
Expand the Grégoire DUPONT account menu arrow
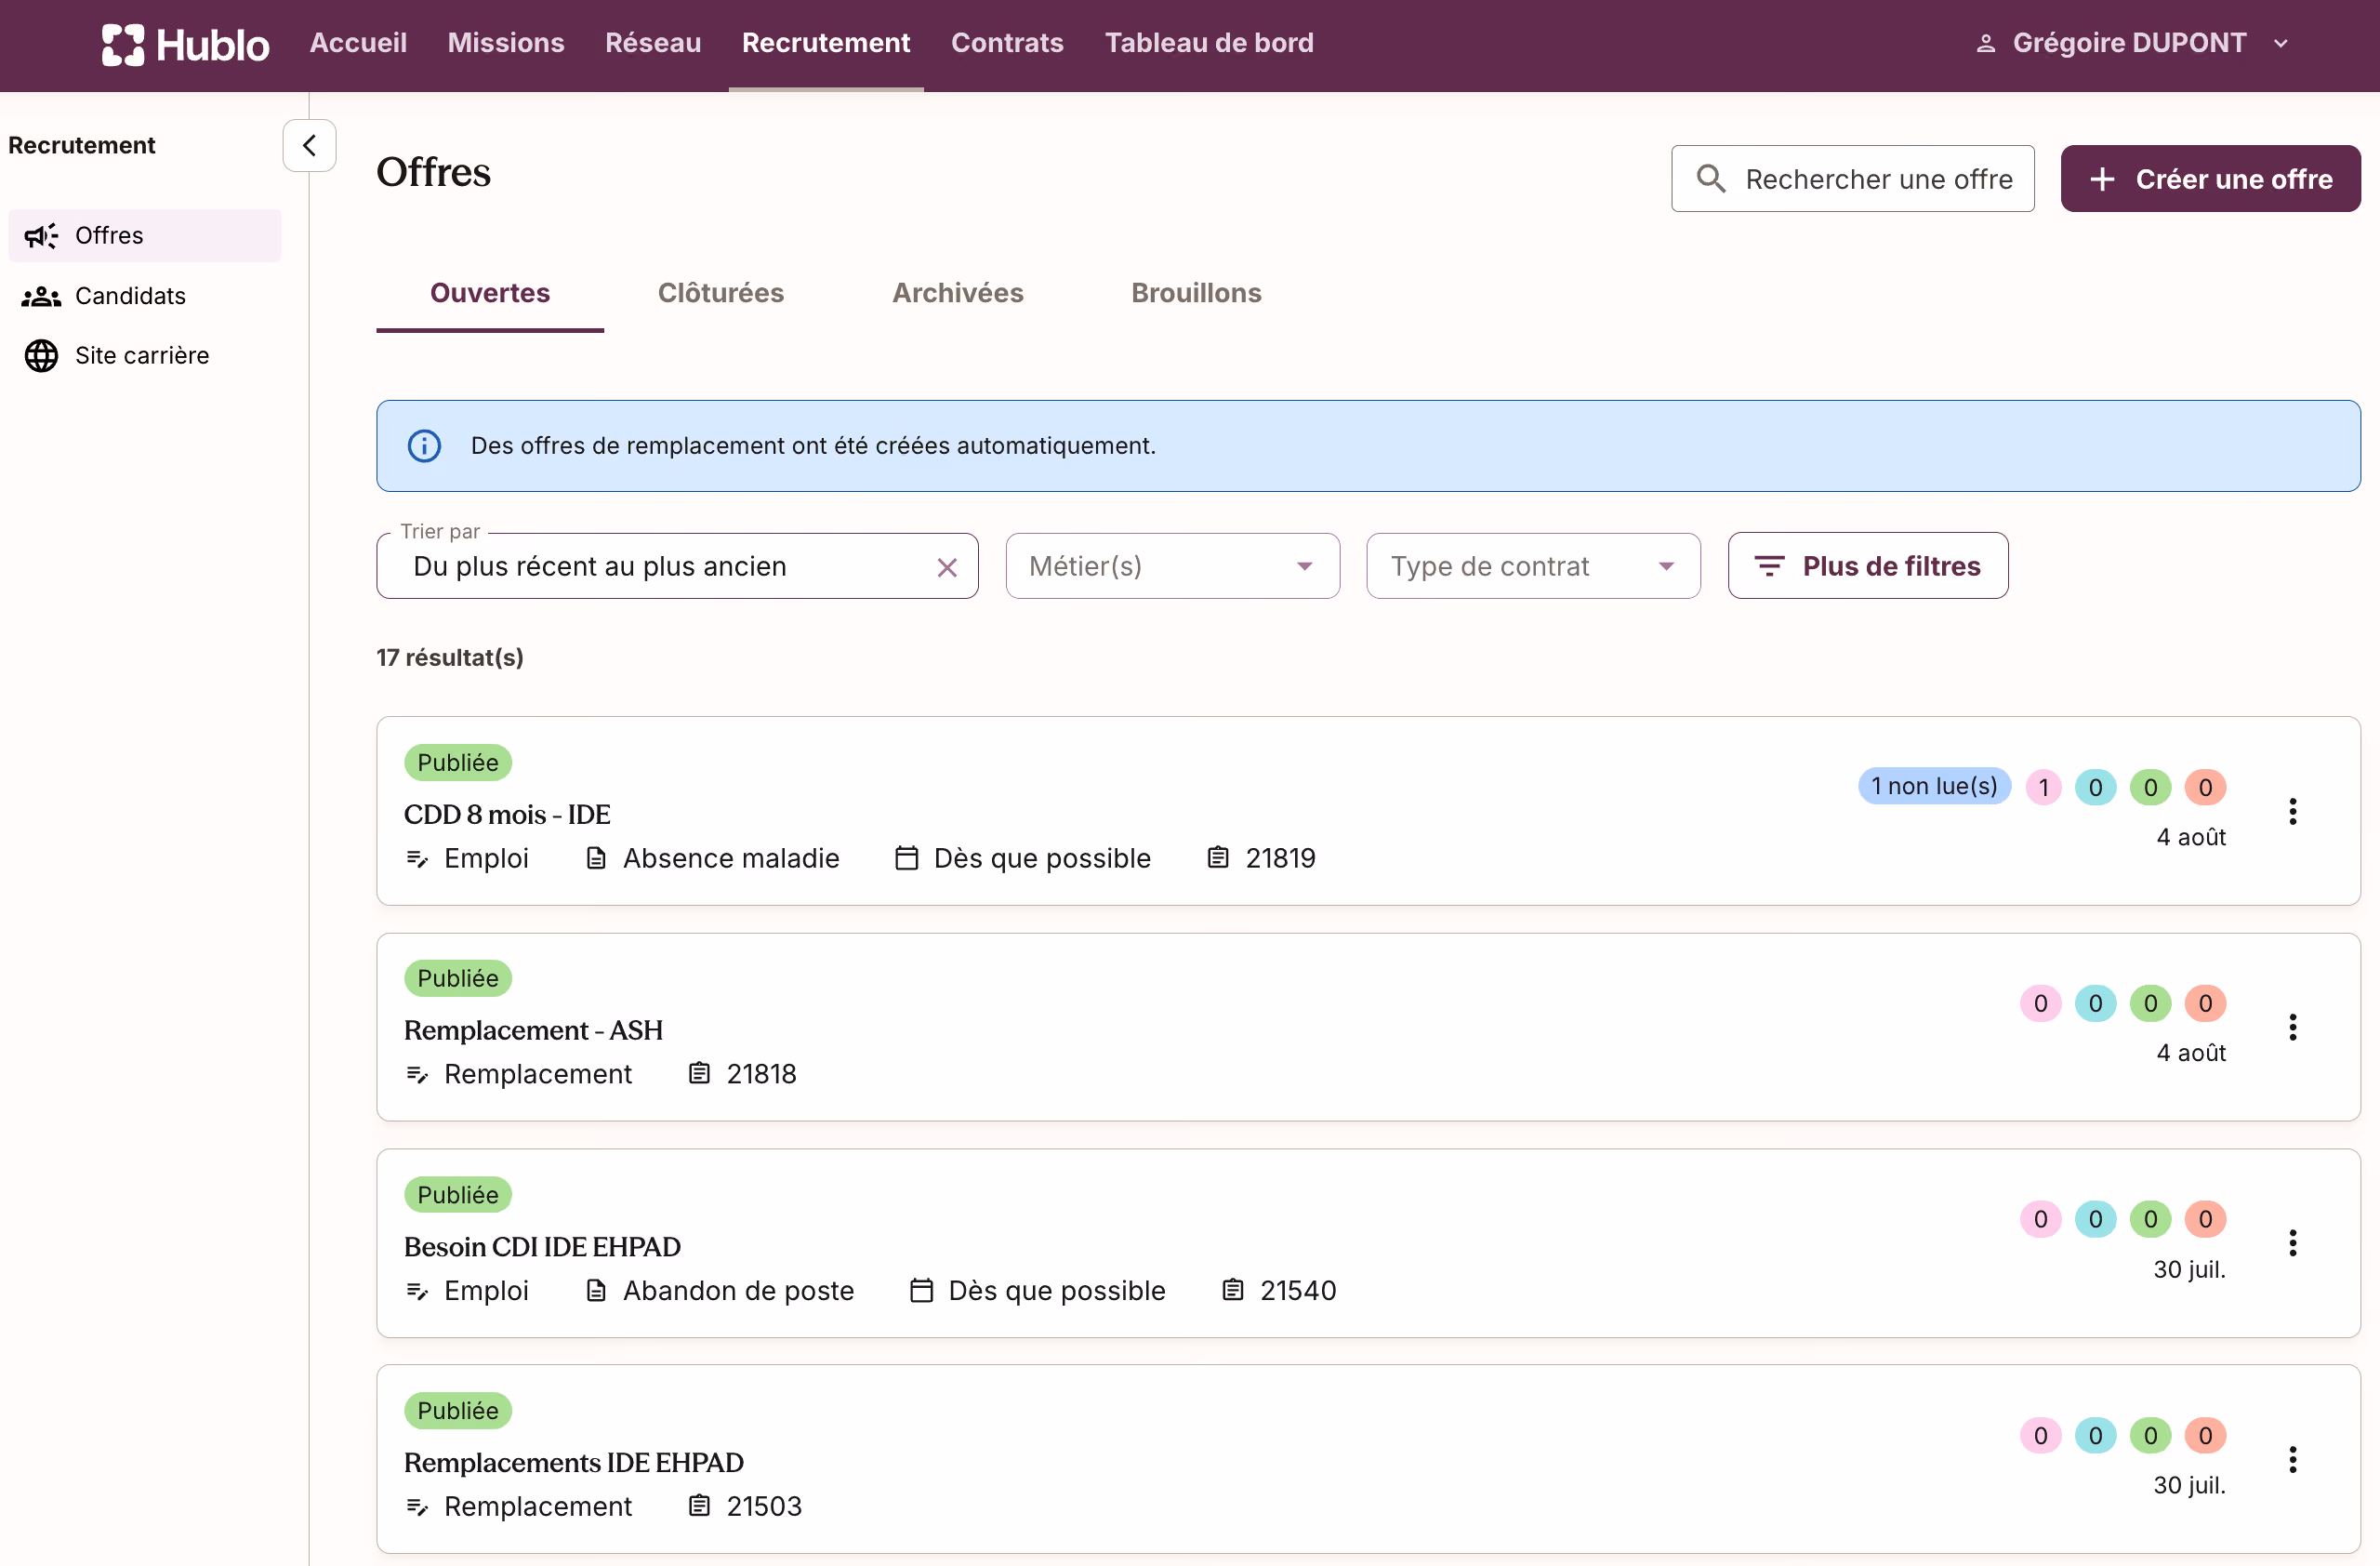click(2281, 43)
